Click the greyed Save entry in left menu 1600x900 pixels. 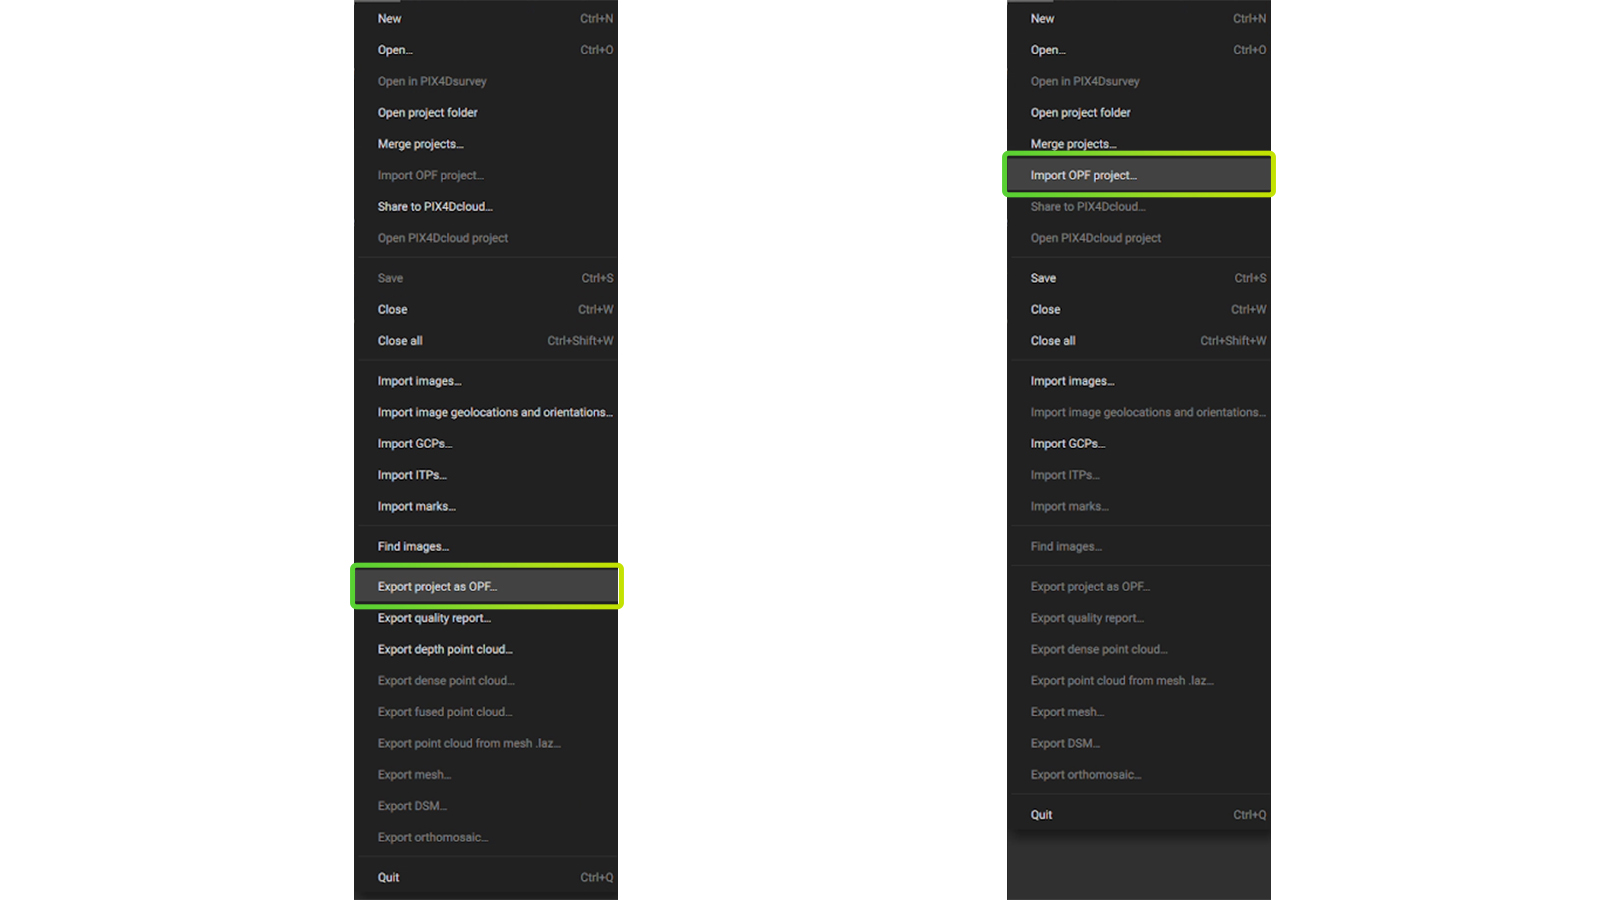(x=486, y=278)
